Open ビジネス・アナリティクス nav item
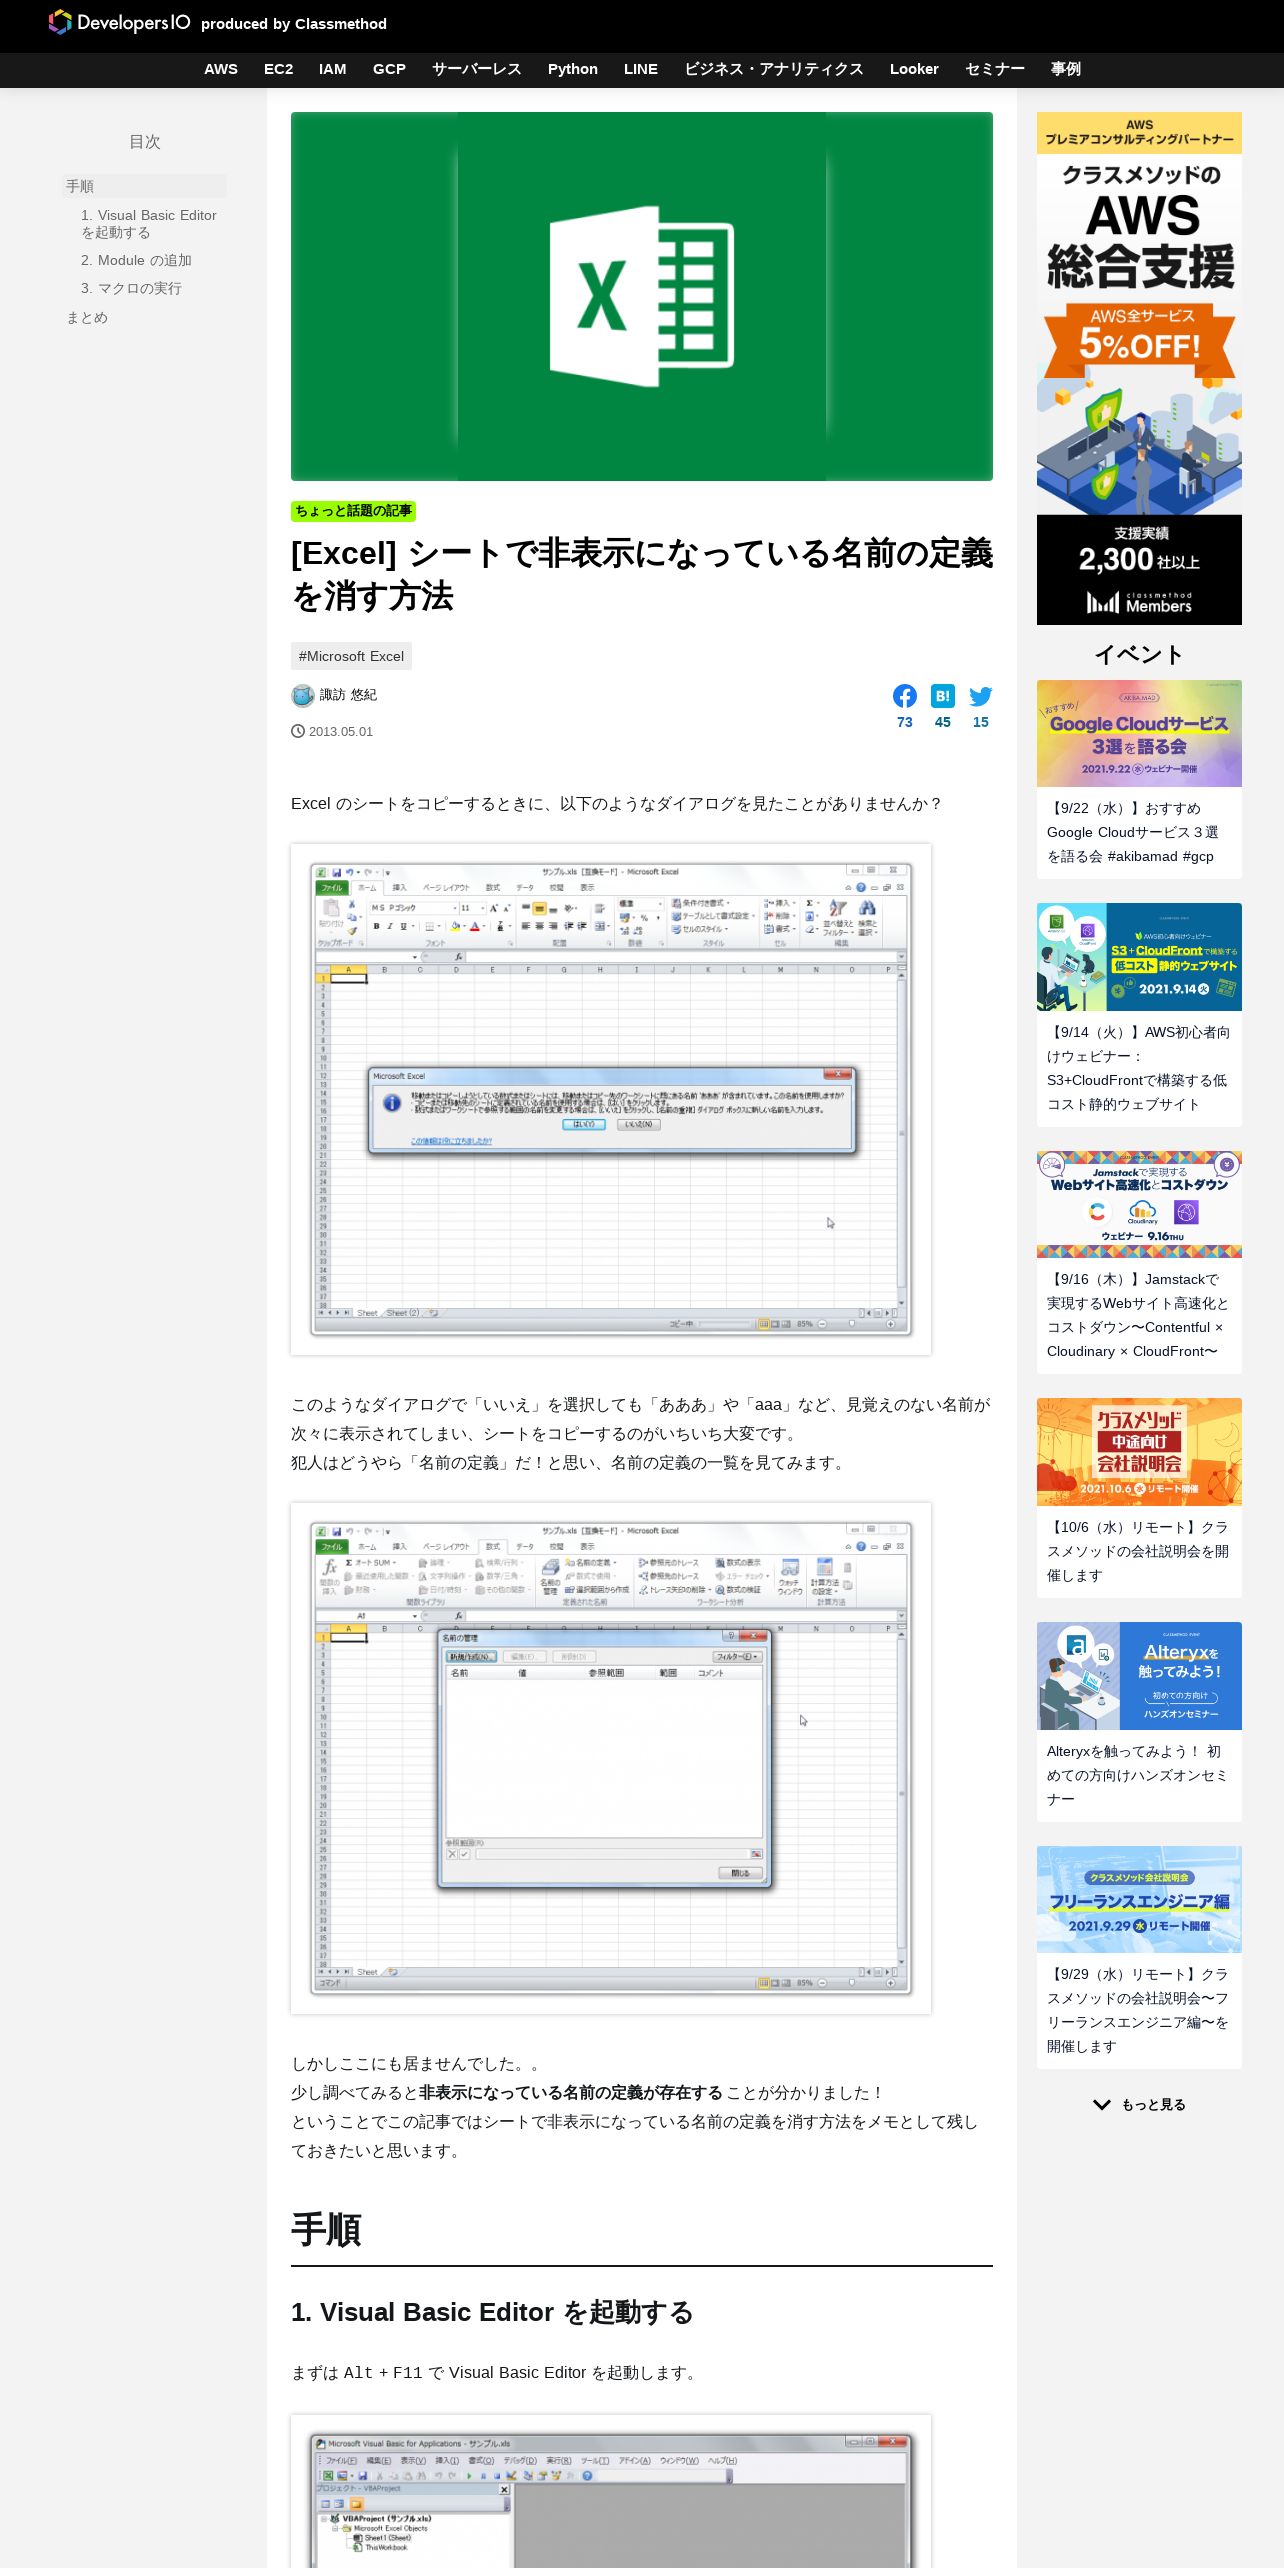This screenshot has height=2568, width=1284. [x=774, y=69]
